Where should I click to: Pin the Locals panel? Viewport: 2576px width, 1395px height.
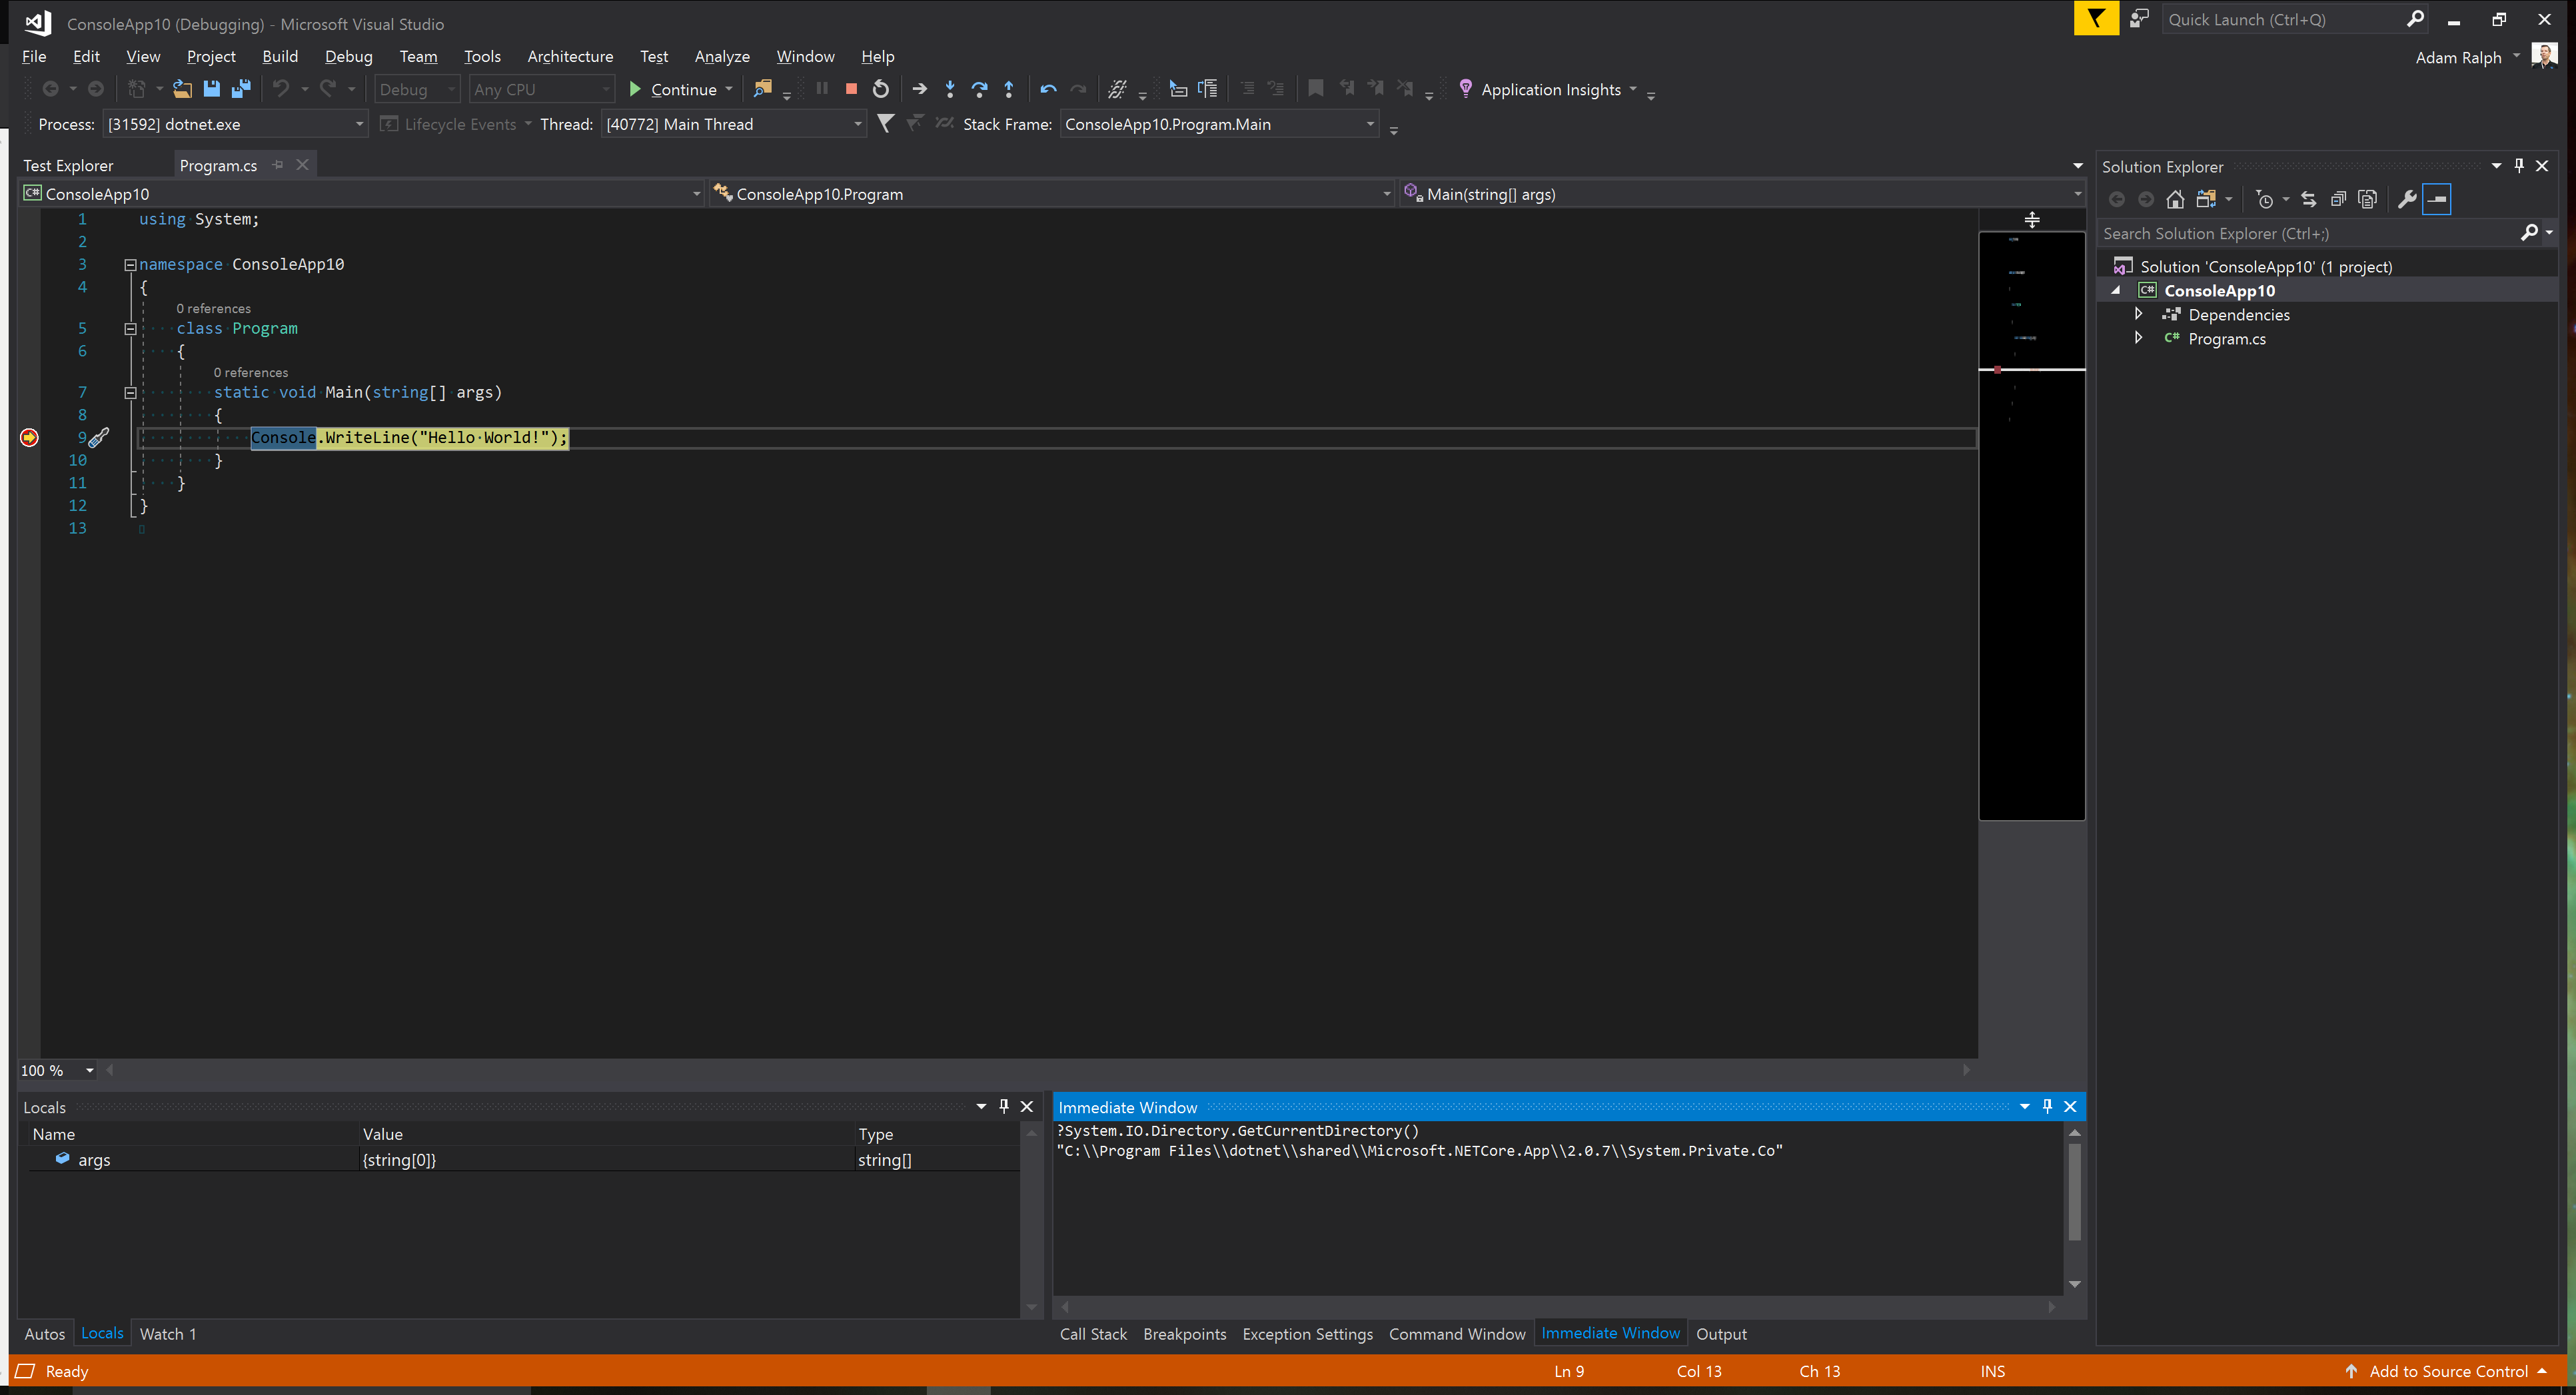coord(1004,1106)
